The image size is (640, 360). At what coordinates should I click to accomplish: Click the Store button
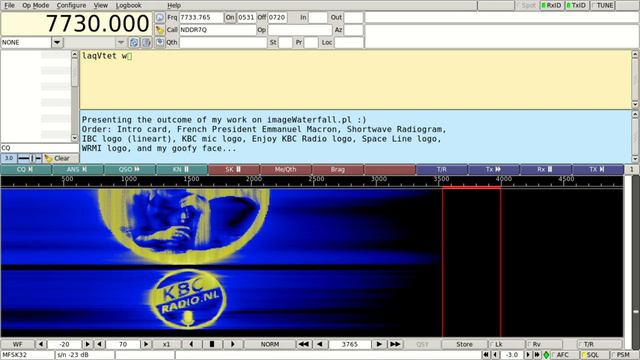point(464,344)
